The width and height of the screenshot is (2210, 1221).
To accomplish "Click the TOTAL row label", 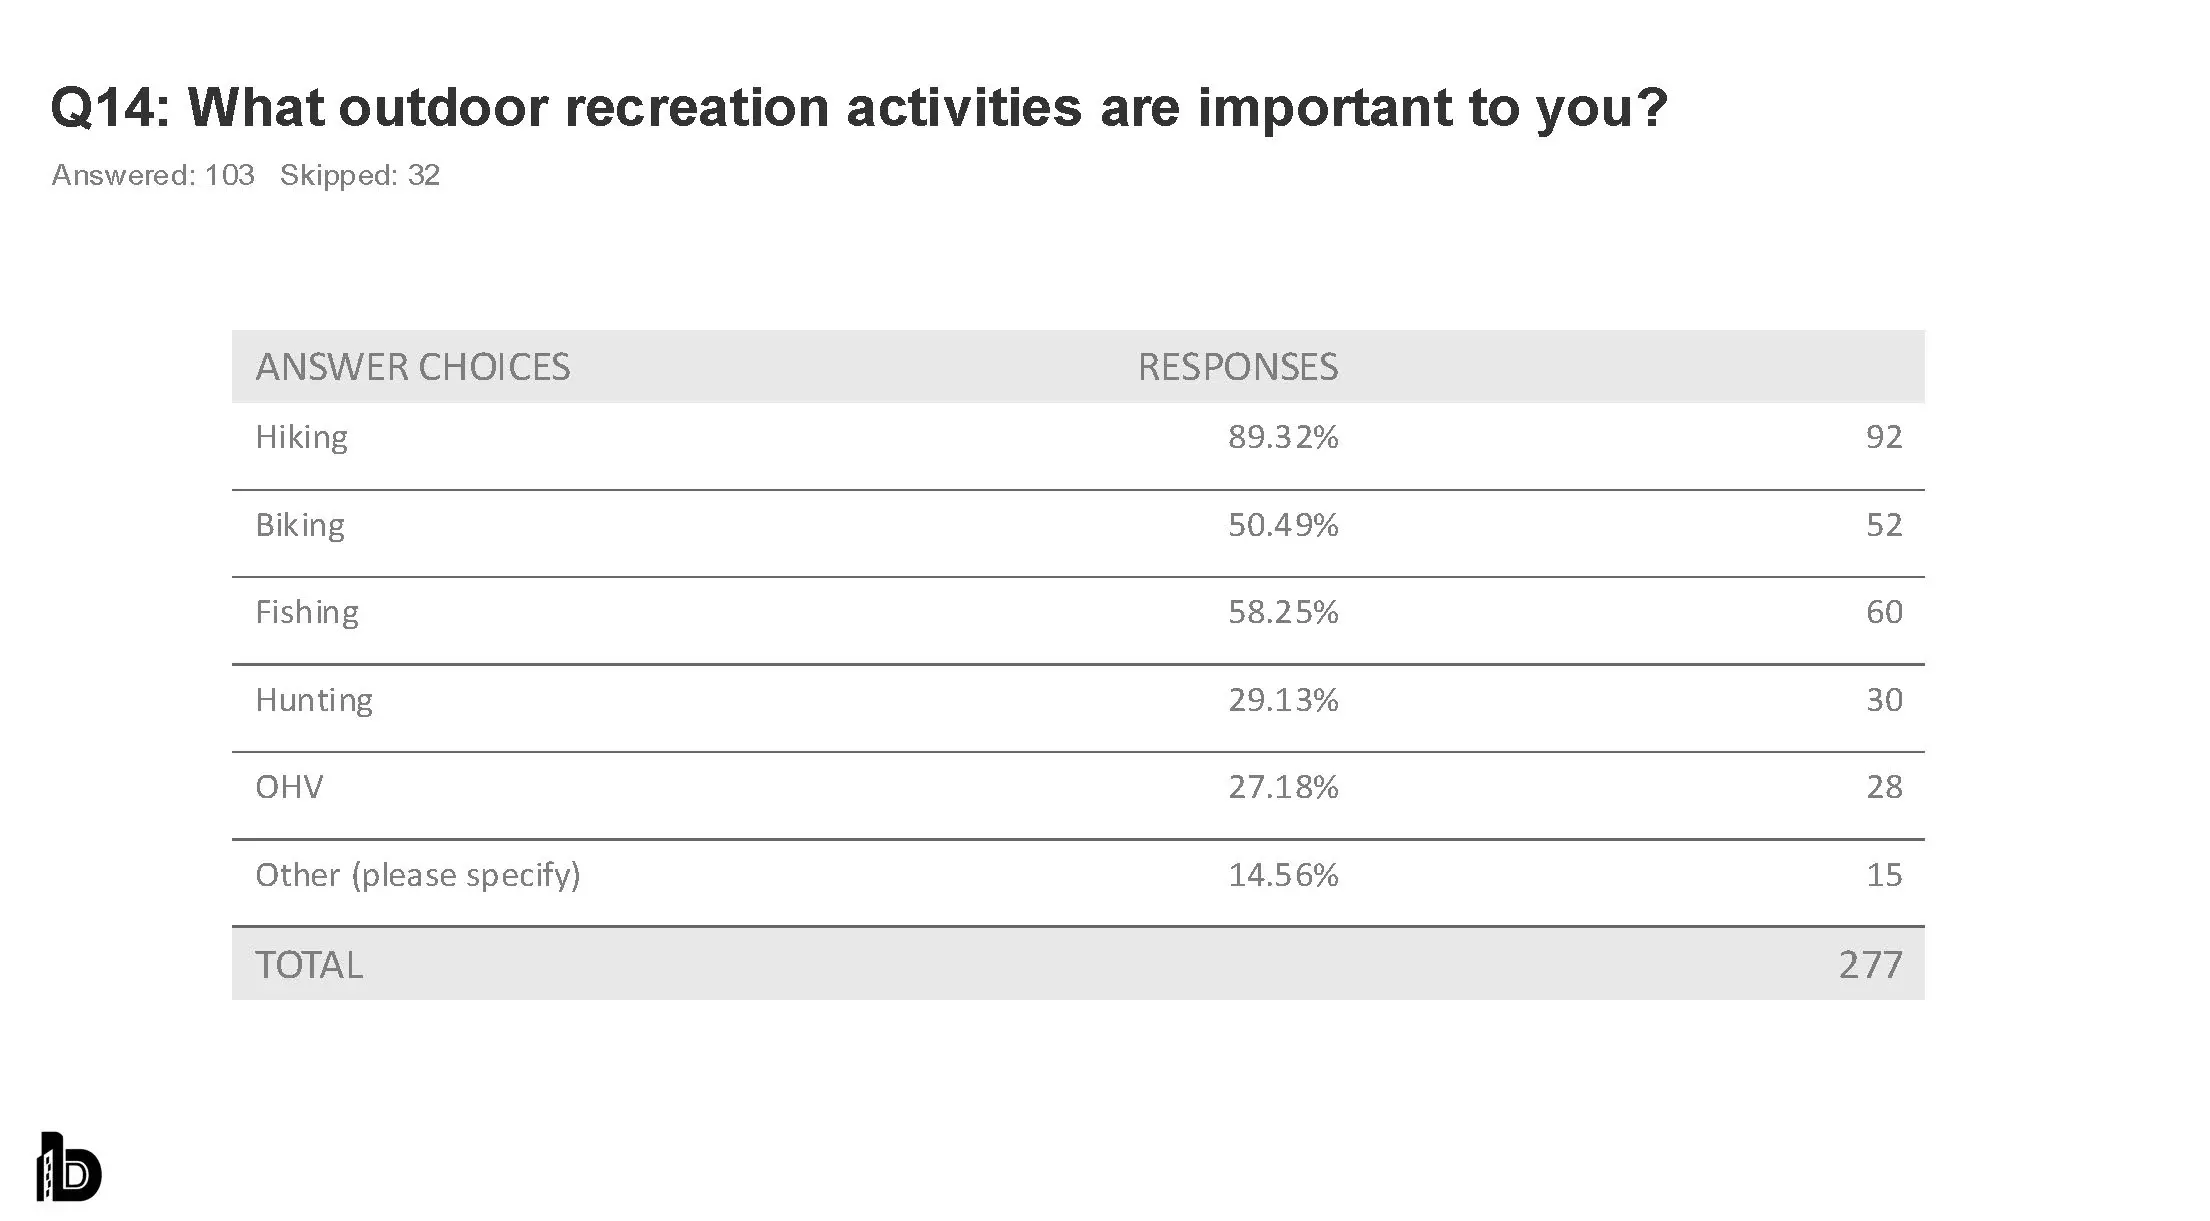I will tap(309, 965).
